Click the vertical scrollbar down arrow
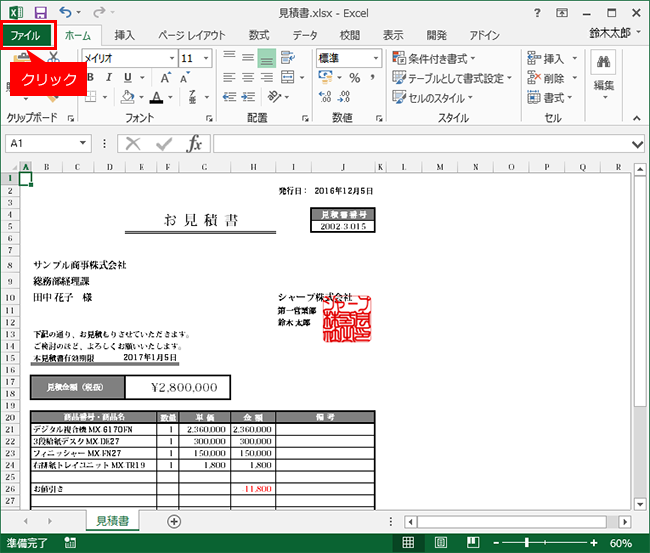This screenshot has width=650, height=553. click(x=640, y=504)
